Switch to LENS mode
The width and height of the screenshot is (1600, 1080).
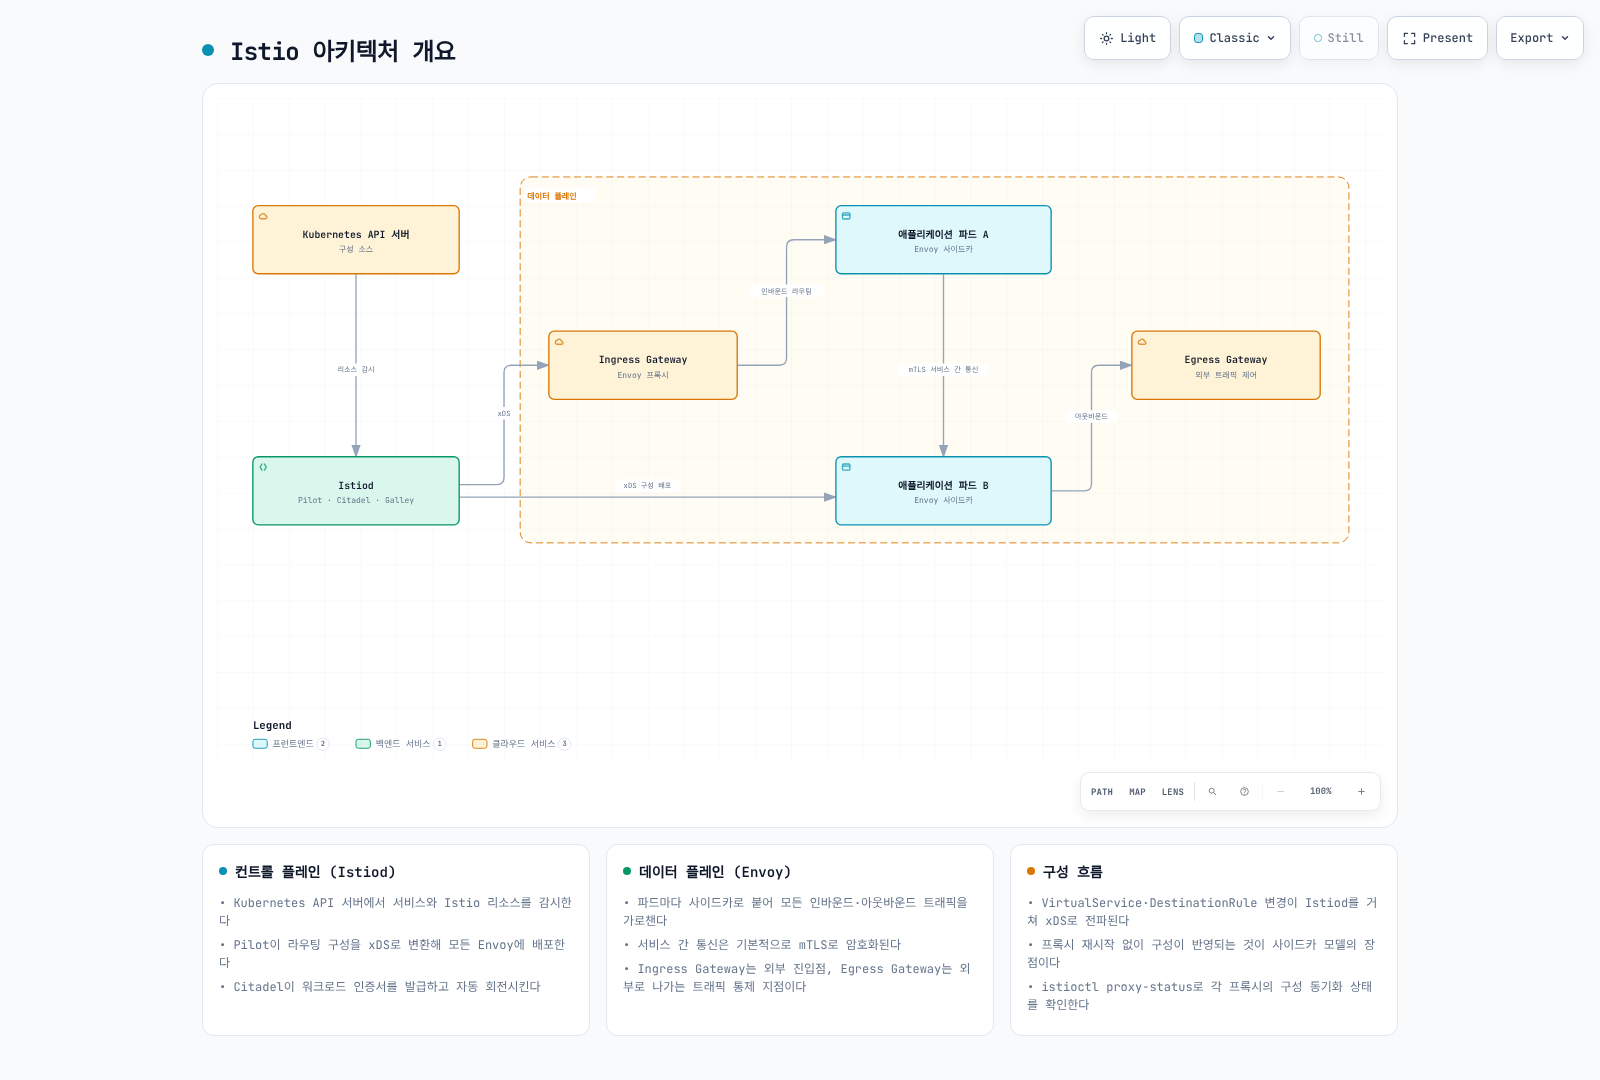point(1173,792)
